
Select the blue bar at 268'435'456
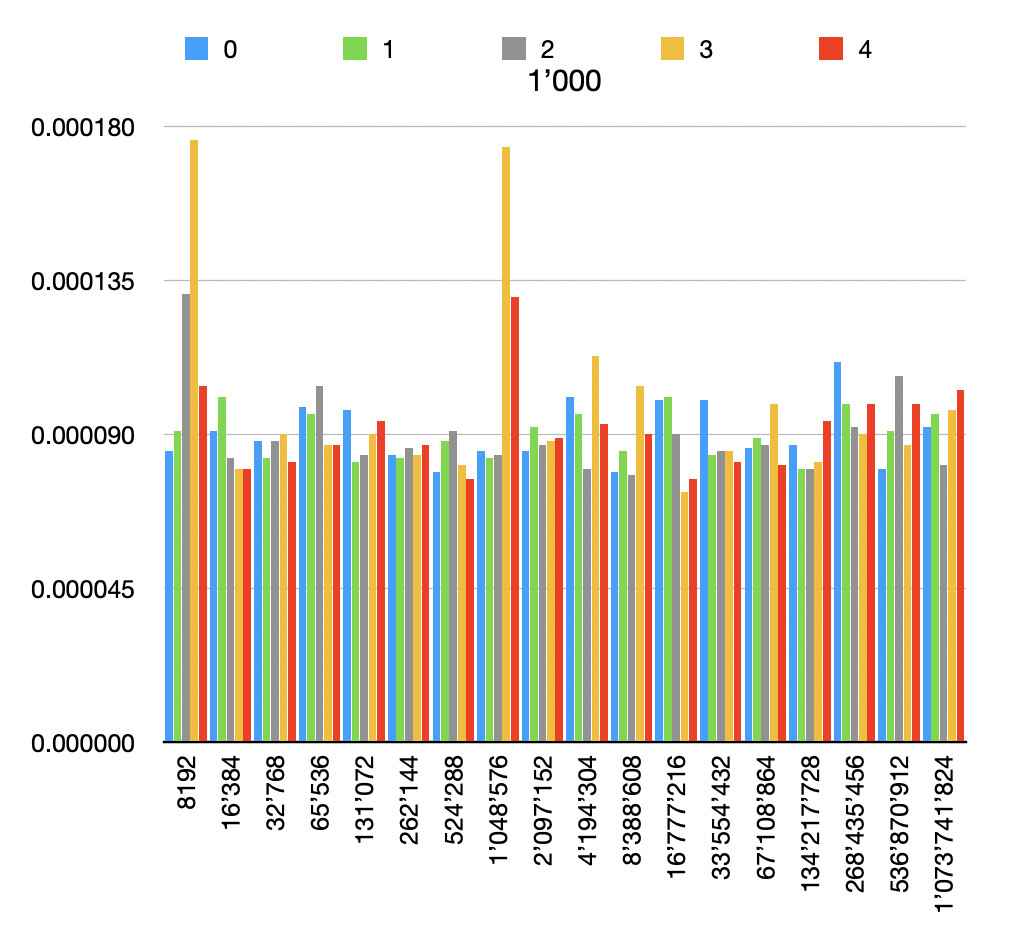coord(838,551)
